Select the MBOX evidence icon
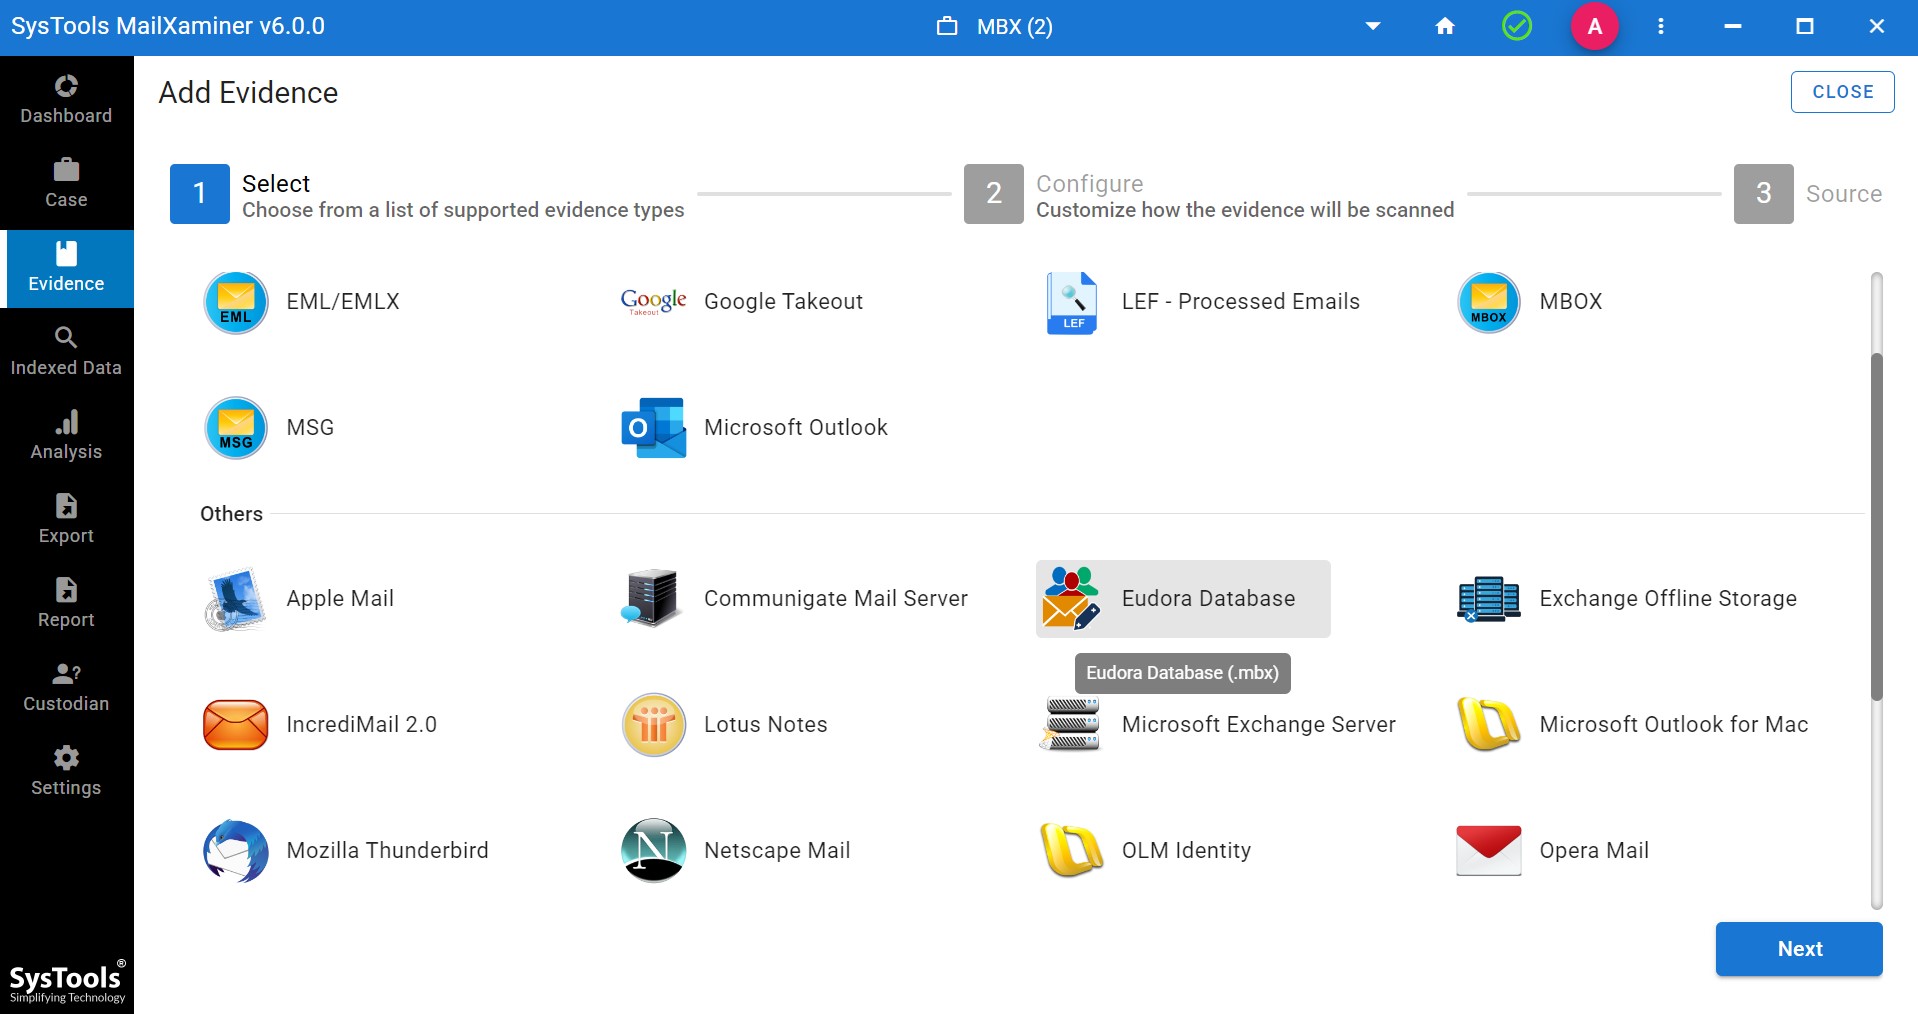The width and height of the screenshot is (1918, 1014). click(1489, 302)
